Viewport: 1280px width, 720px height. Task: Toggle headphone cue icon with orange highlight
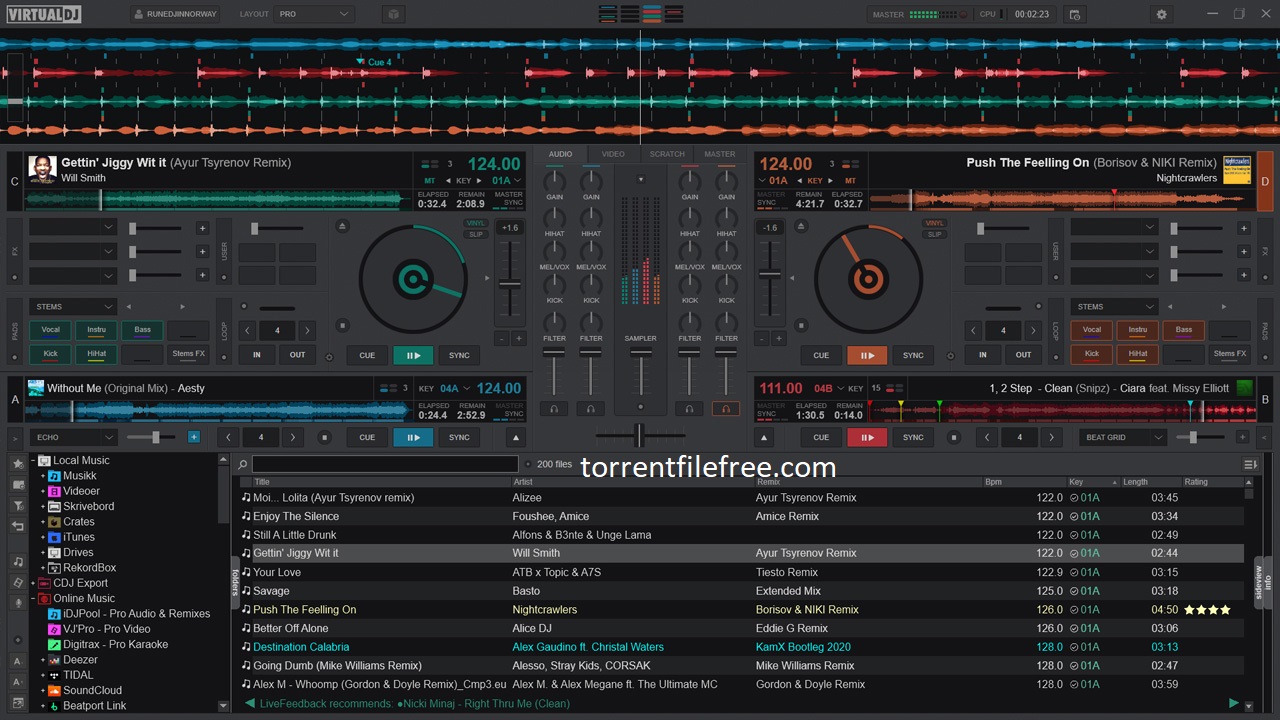click(726, 408)
